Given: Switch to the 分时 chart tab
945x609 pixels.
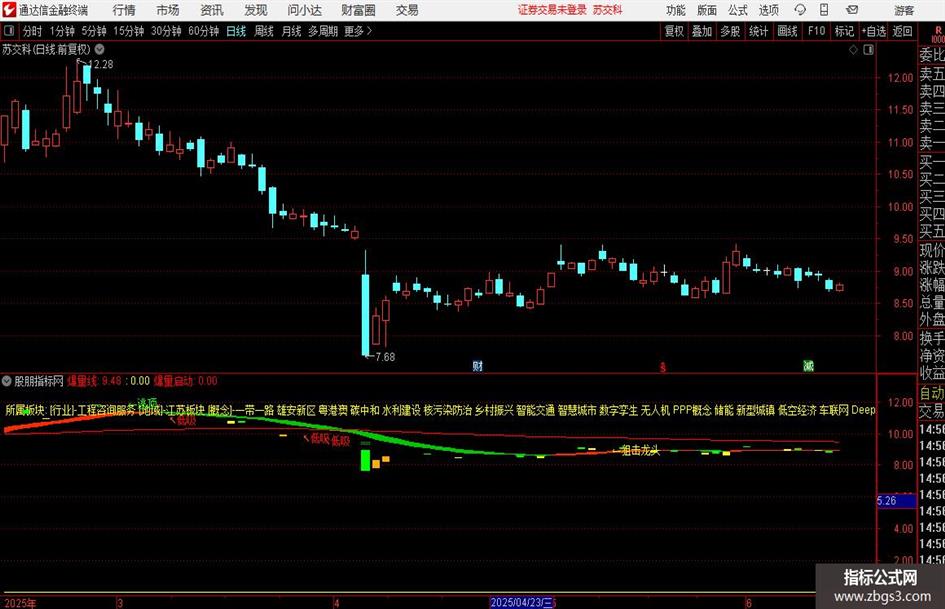Looking at the screenshot, I should 32,31.
